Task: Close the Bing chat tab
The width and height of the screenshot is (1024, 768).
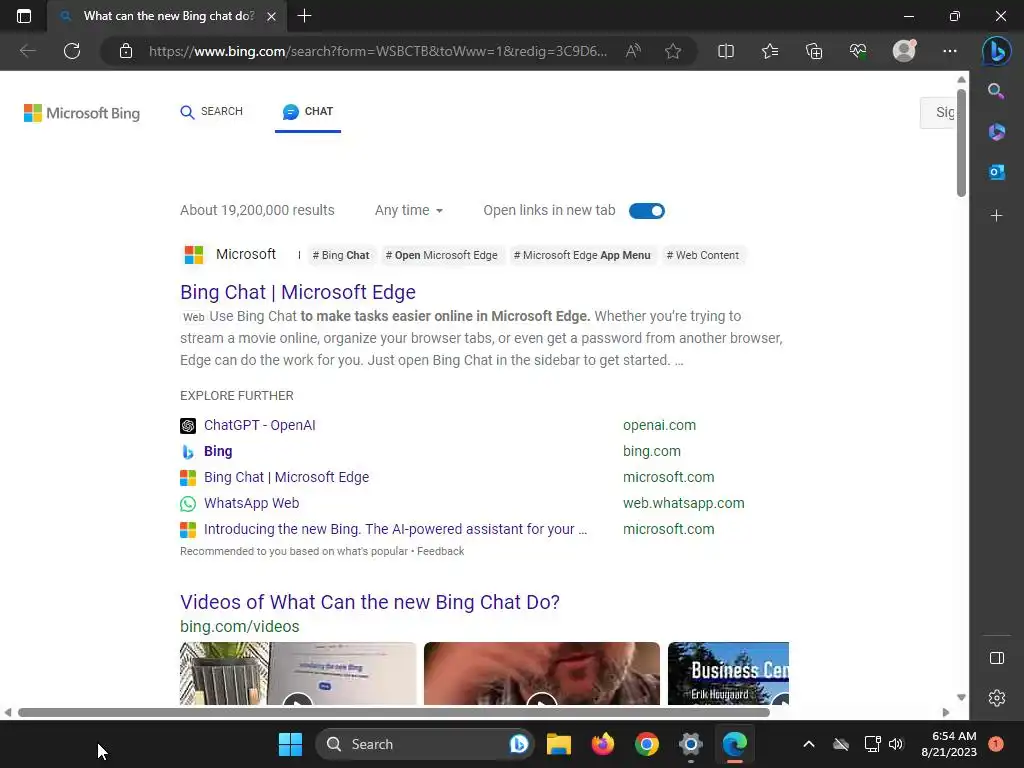Action: [x=272, y=16]
